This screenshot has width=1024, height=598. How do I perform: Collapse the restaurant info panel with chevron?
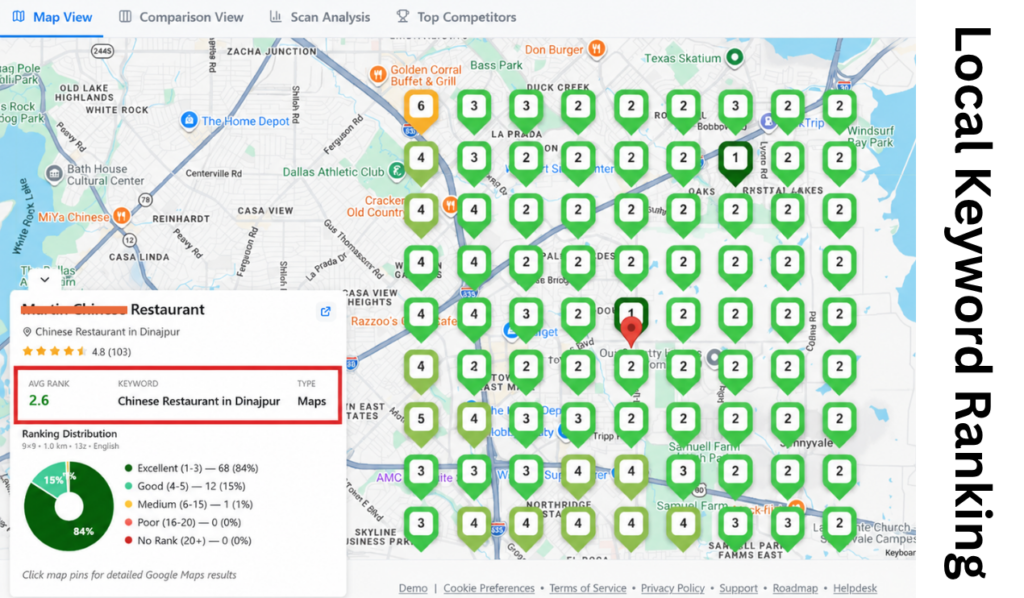point(44,279)
